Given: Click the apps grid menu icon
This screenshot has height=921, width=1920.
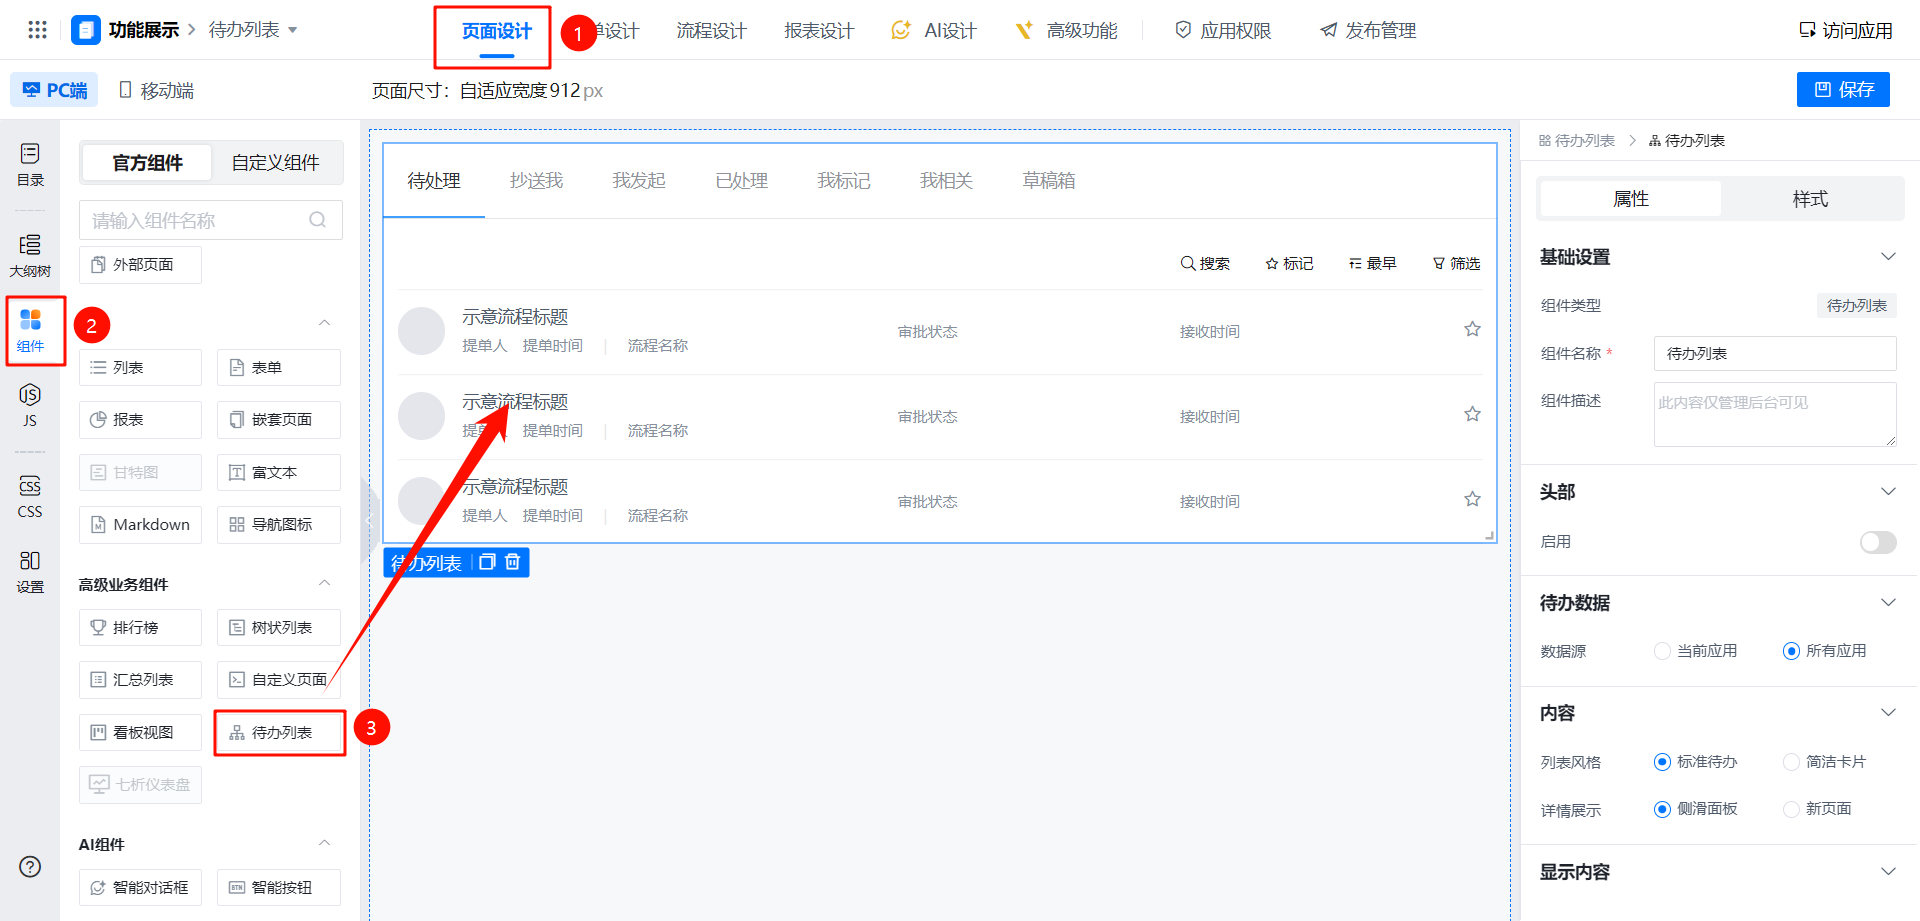Looking at the screenshot, I should [x=37, y=30].
